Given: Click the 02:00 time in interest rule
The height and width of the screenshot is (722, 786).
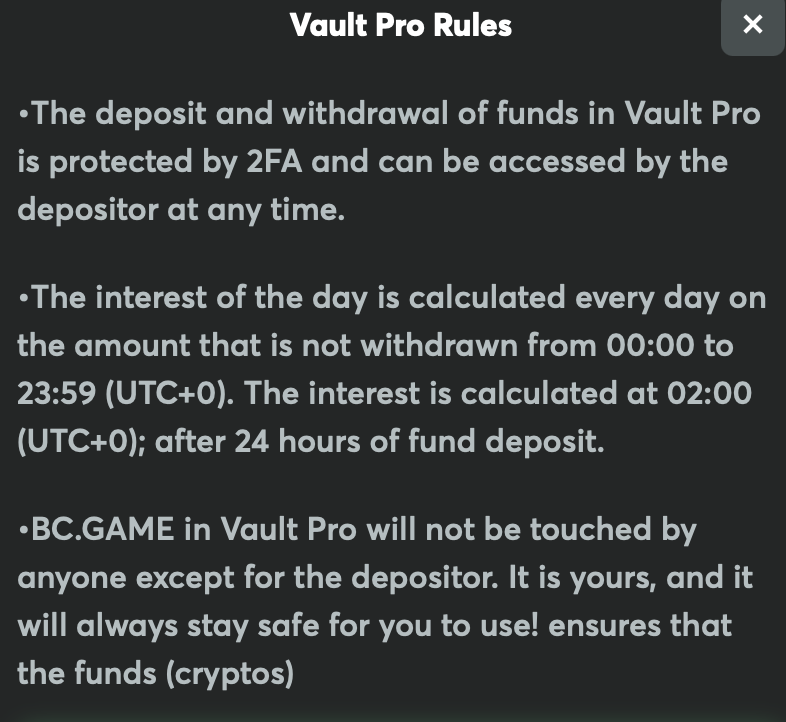Looking at the screenshot, I should tap(709, 393).
